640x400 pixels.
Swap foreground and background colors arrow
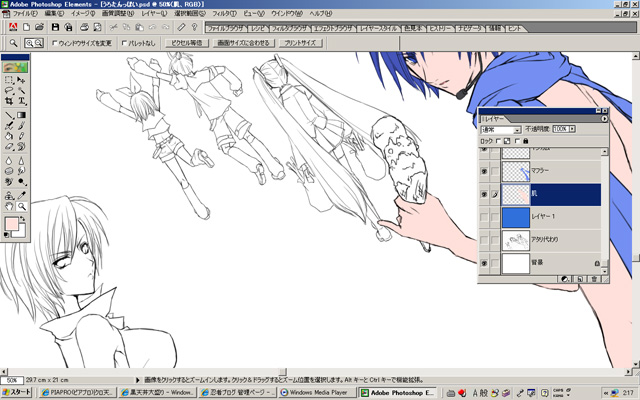click(x=22, y=219)
